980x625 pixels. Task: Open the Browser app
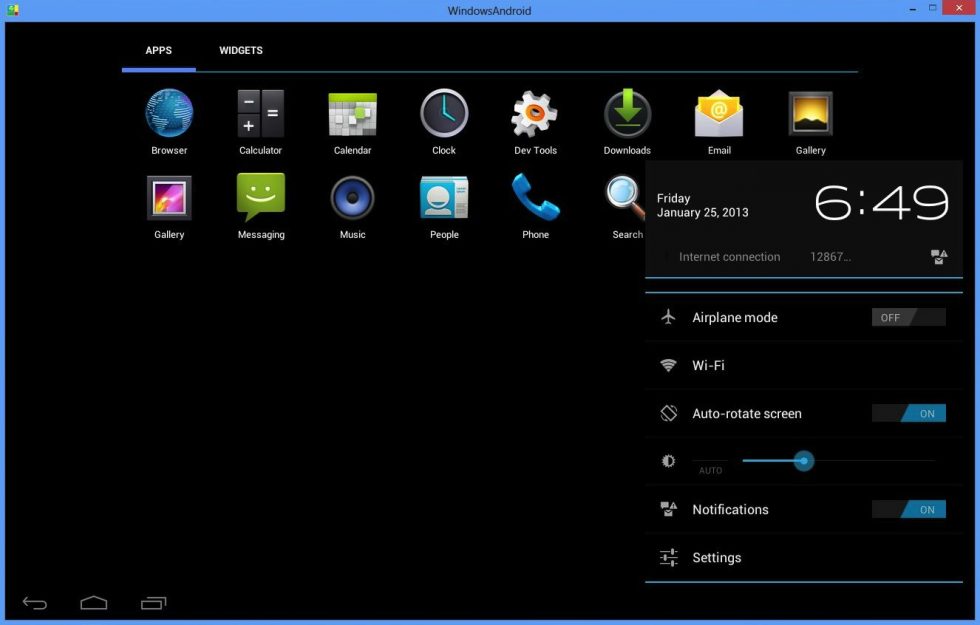168,113
